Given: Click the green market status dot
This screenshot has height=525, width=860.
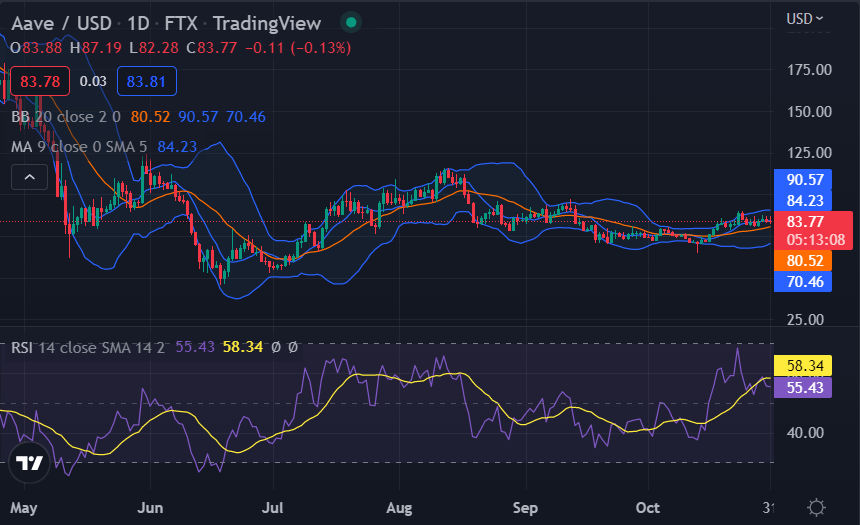Looking at the screenshot, I should (x=351, y=22).
